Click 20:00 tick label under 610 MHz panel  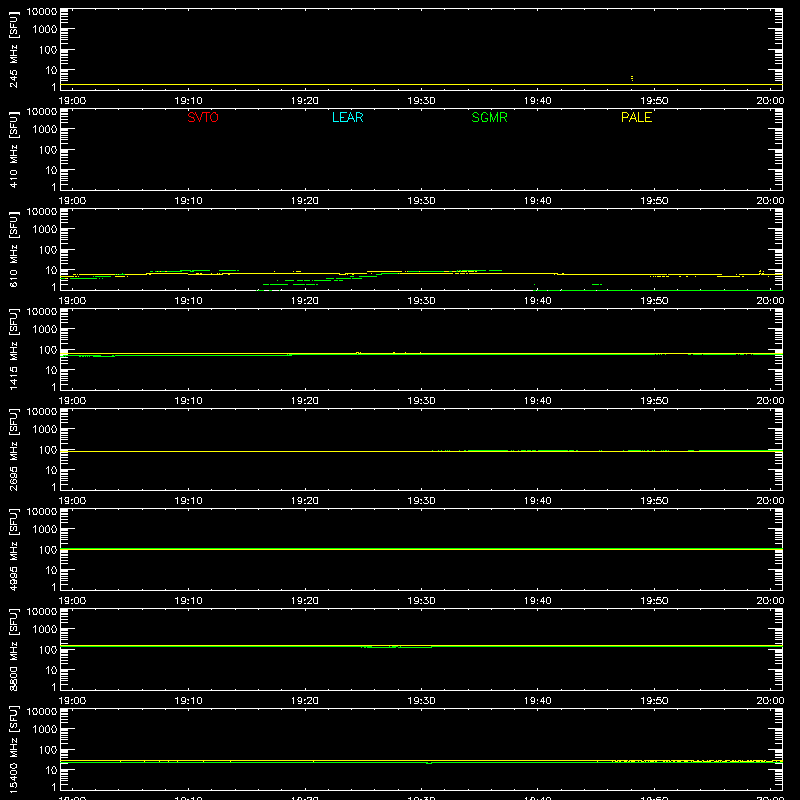(x=770, y=301)
